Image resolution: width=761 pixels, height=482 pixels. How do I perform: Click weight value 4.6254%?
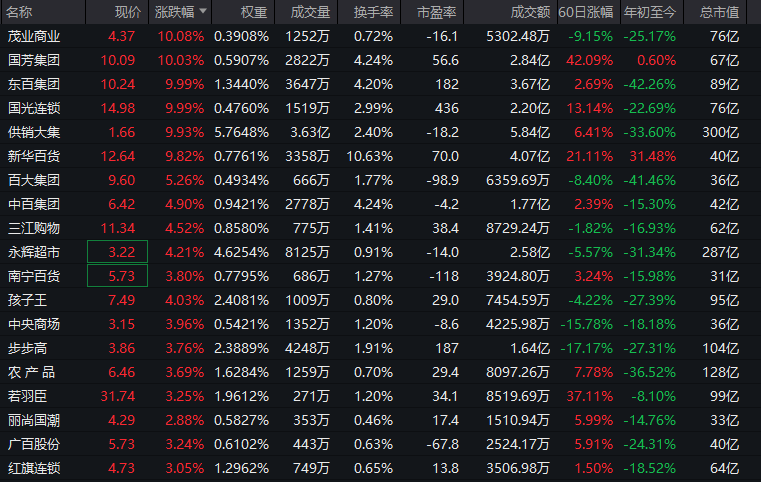pyautogui.click(x=241, y=252)
